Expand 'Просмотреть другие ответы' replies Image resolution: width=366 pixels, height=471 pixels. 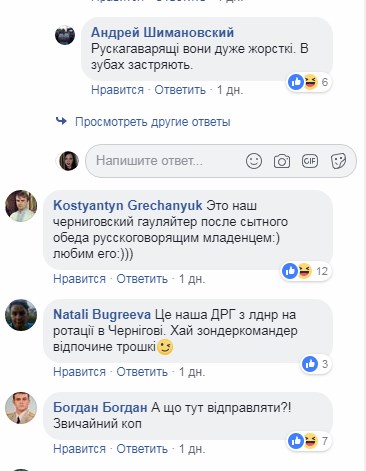153,122
